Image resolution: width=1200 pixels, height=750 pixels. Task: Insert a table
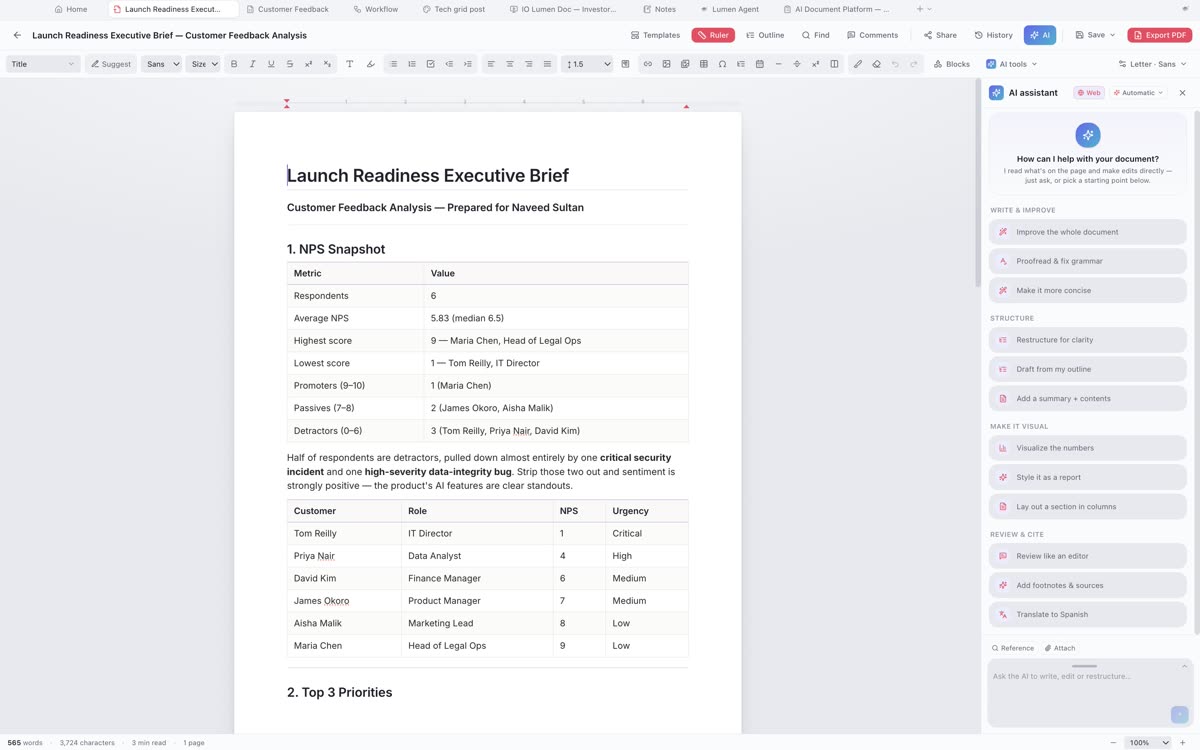pos(703,64)
